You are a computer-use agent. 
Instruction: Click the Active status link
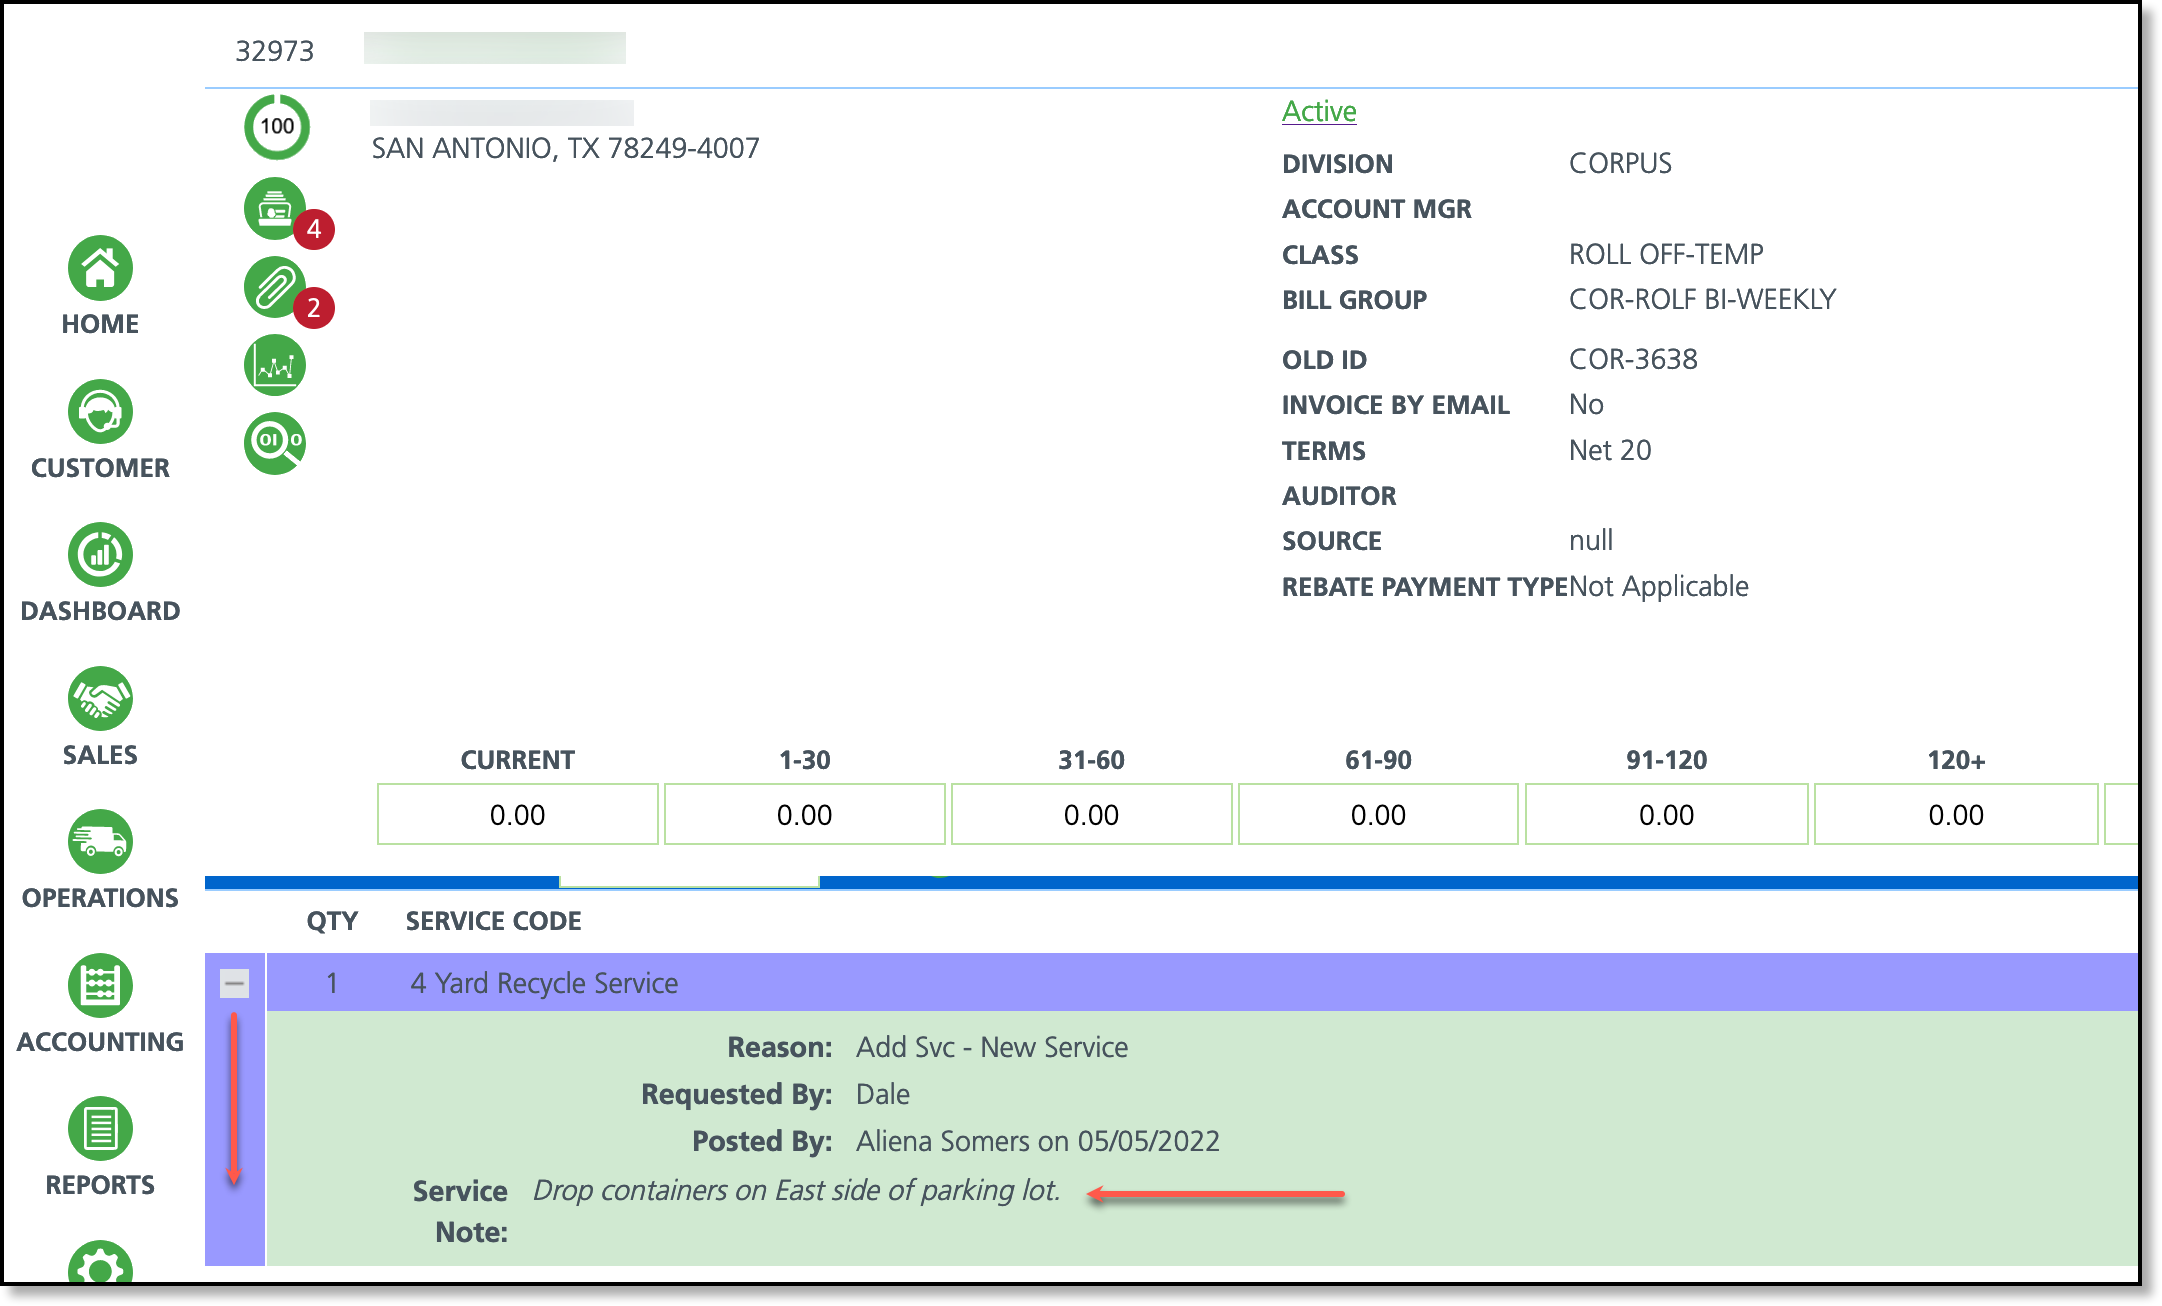[1318, 111]
